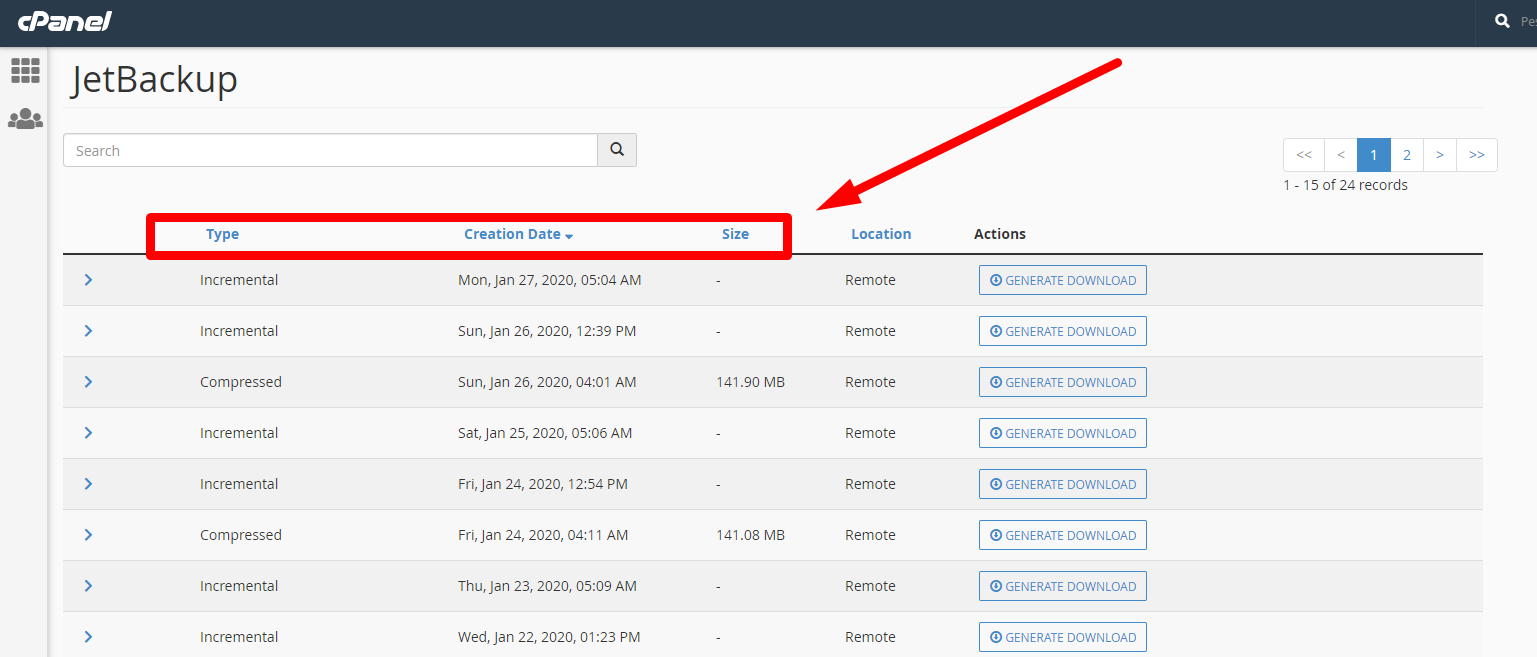Screen dimensions: 1537x657
Task: Generate download for Jan 23 05:09 AM backup
Action: 1063,586
